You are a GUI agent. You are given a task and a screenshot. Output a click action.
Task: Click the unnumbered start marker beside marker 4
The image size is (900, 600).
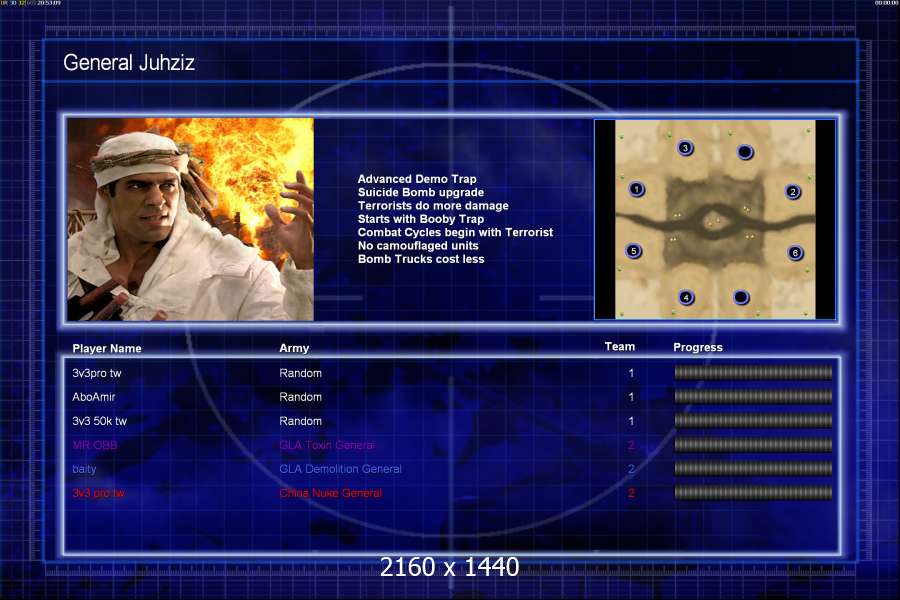point(741,297)
